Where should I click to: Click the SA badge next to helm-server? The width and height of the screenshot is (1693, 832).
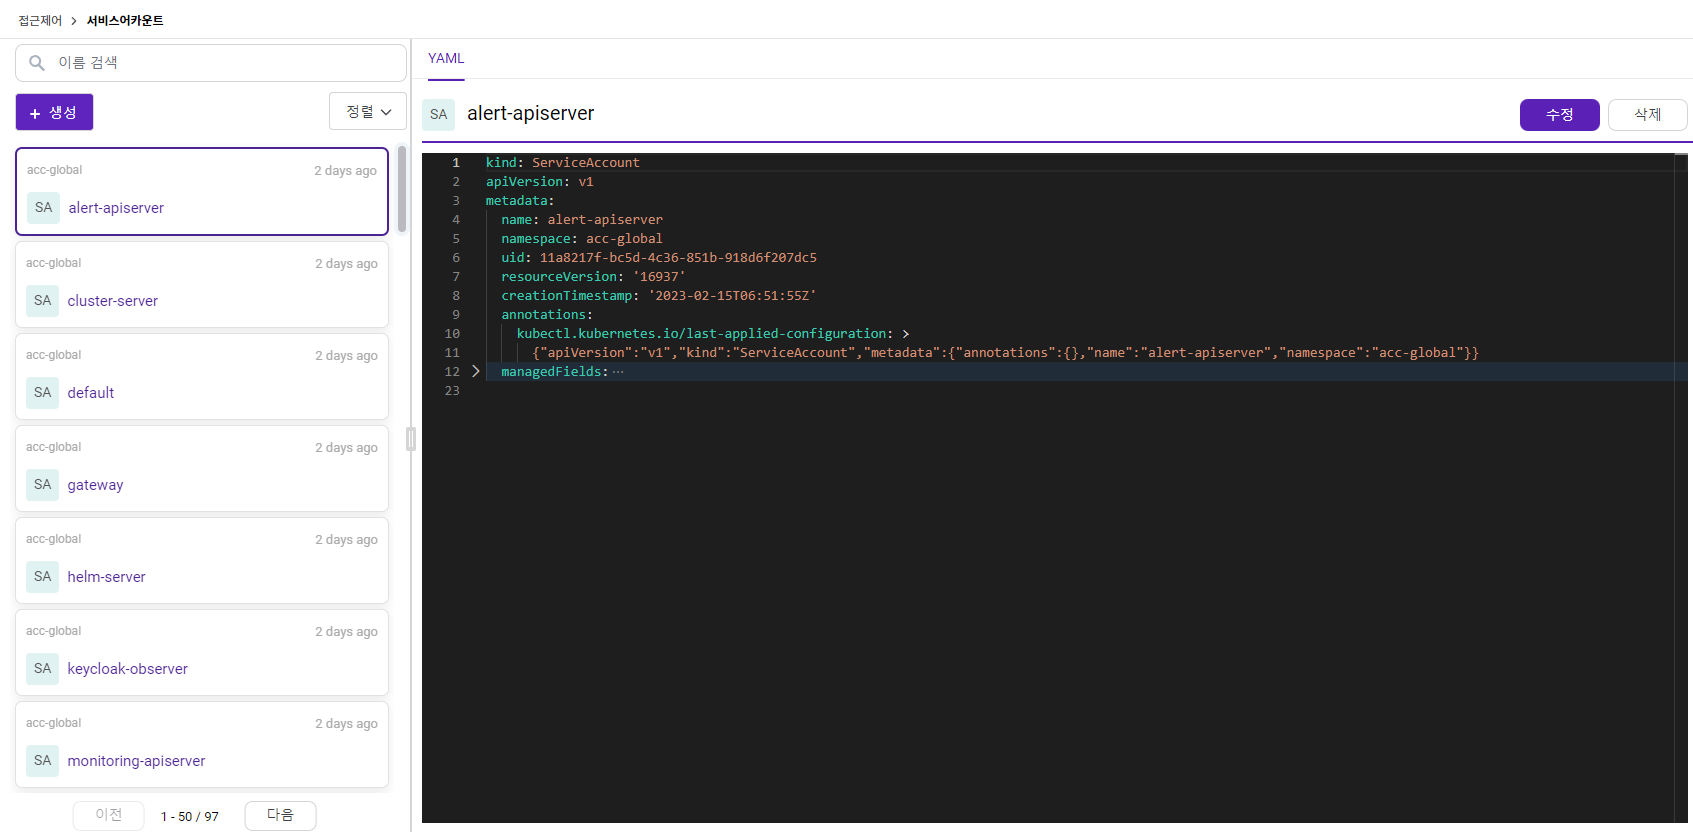(x=42, y=576)
